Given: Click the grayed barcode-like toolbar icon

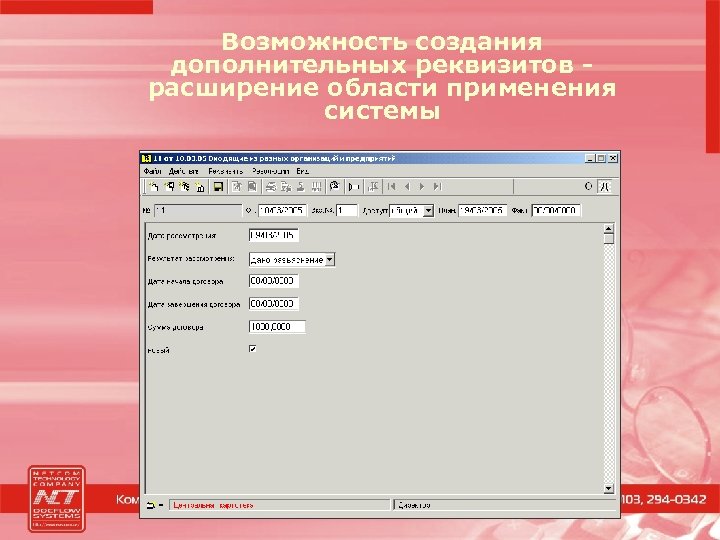Looking at the screenshot, I should [x=316, y=186].
